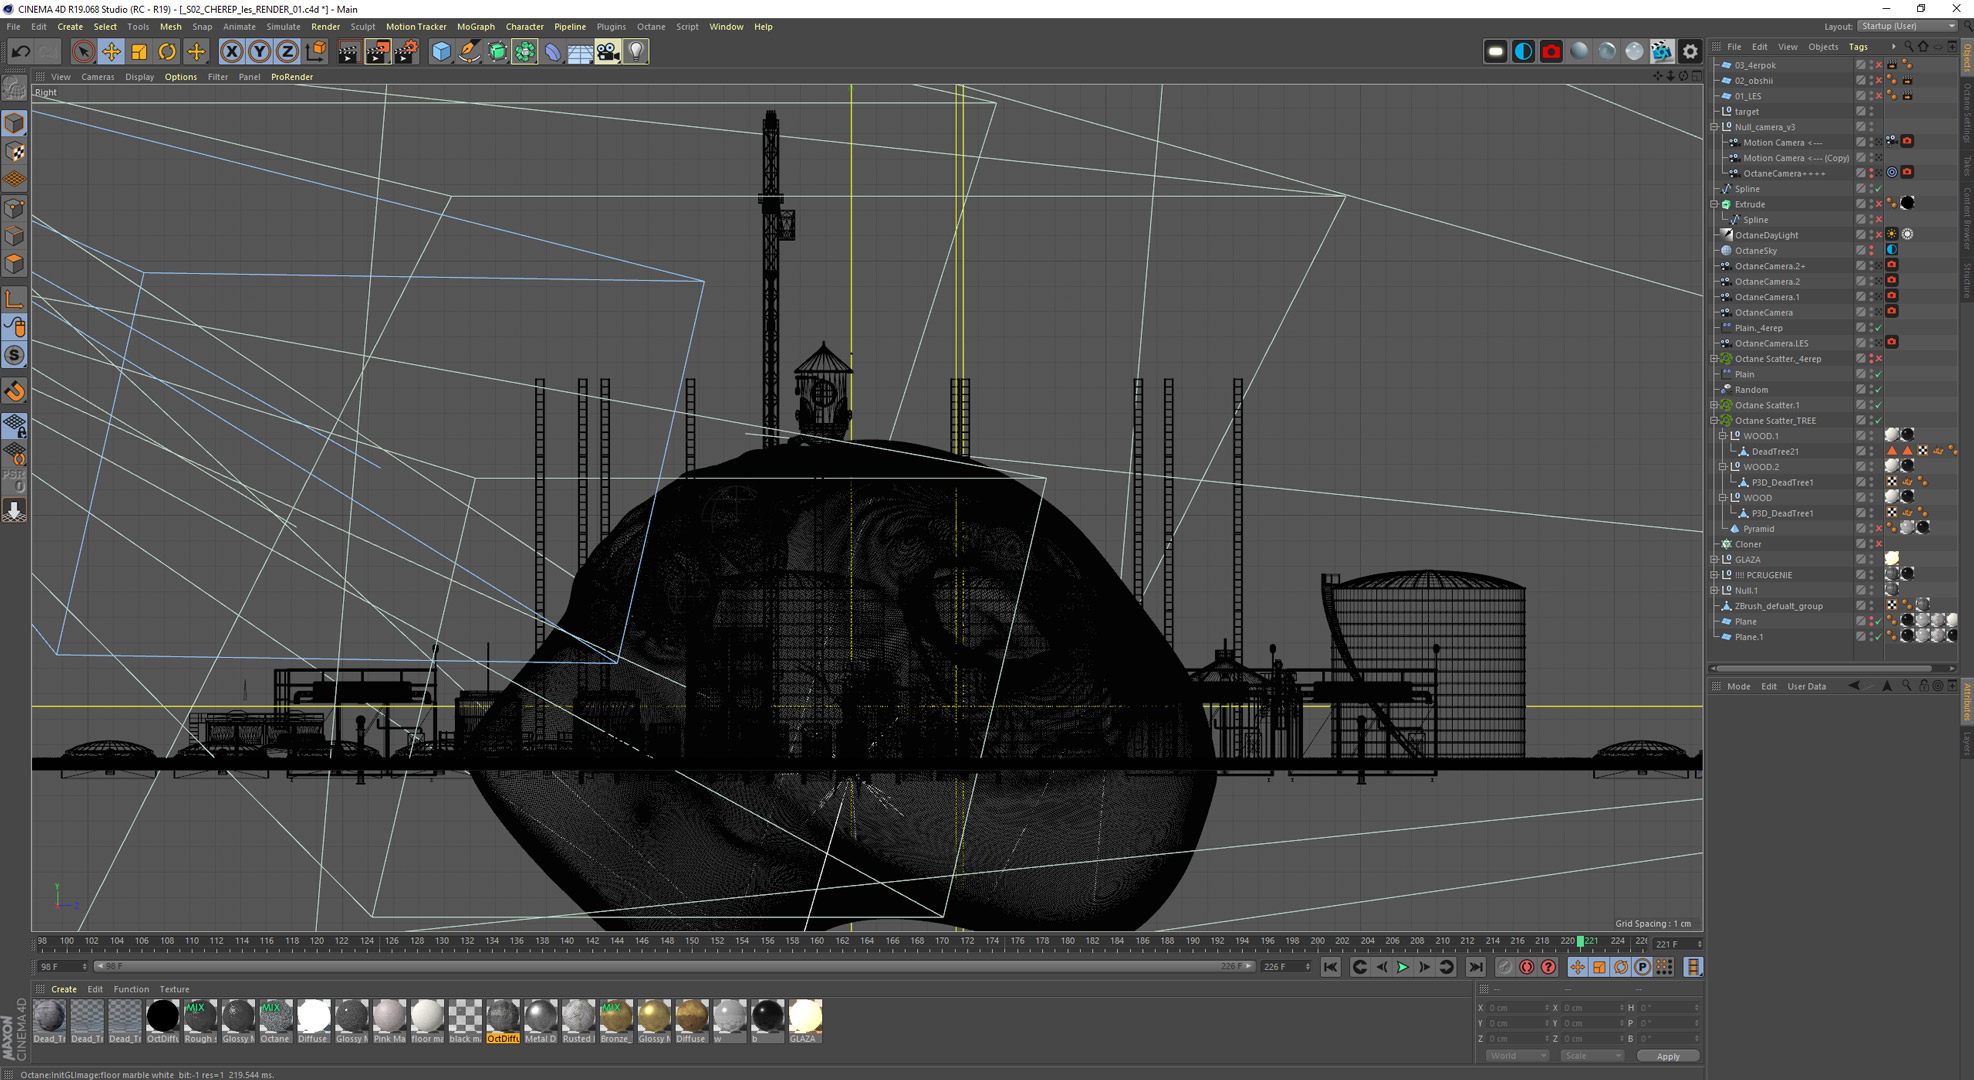The width and height of the screenshot is (1974, 1080).
Task: Select the Move tool in top toolbar
Action: pos(111,51)
